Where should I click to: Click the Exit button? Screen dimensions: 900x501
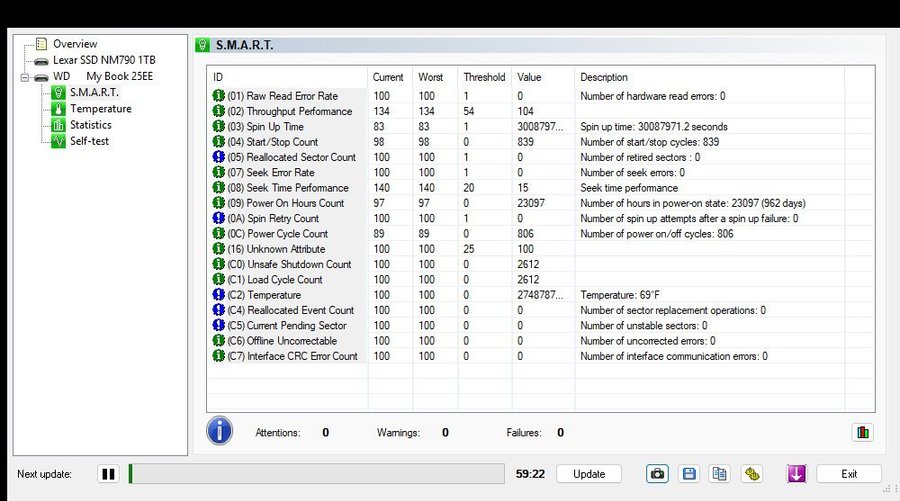(x=848, y=474)
